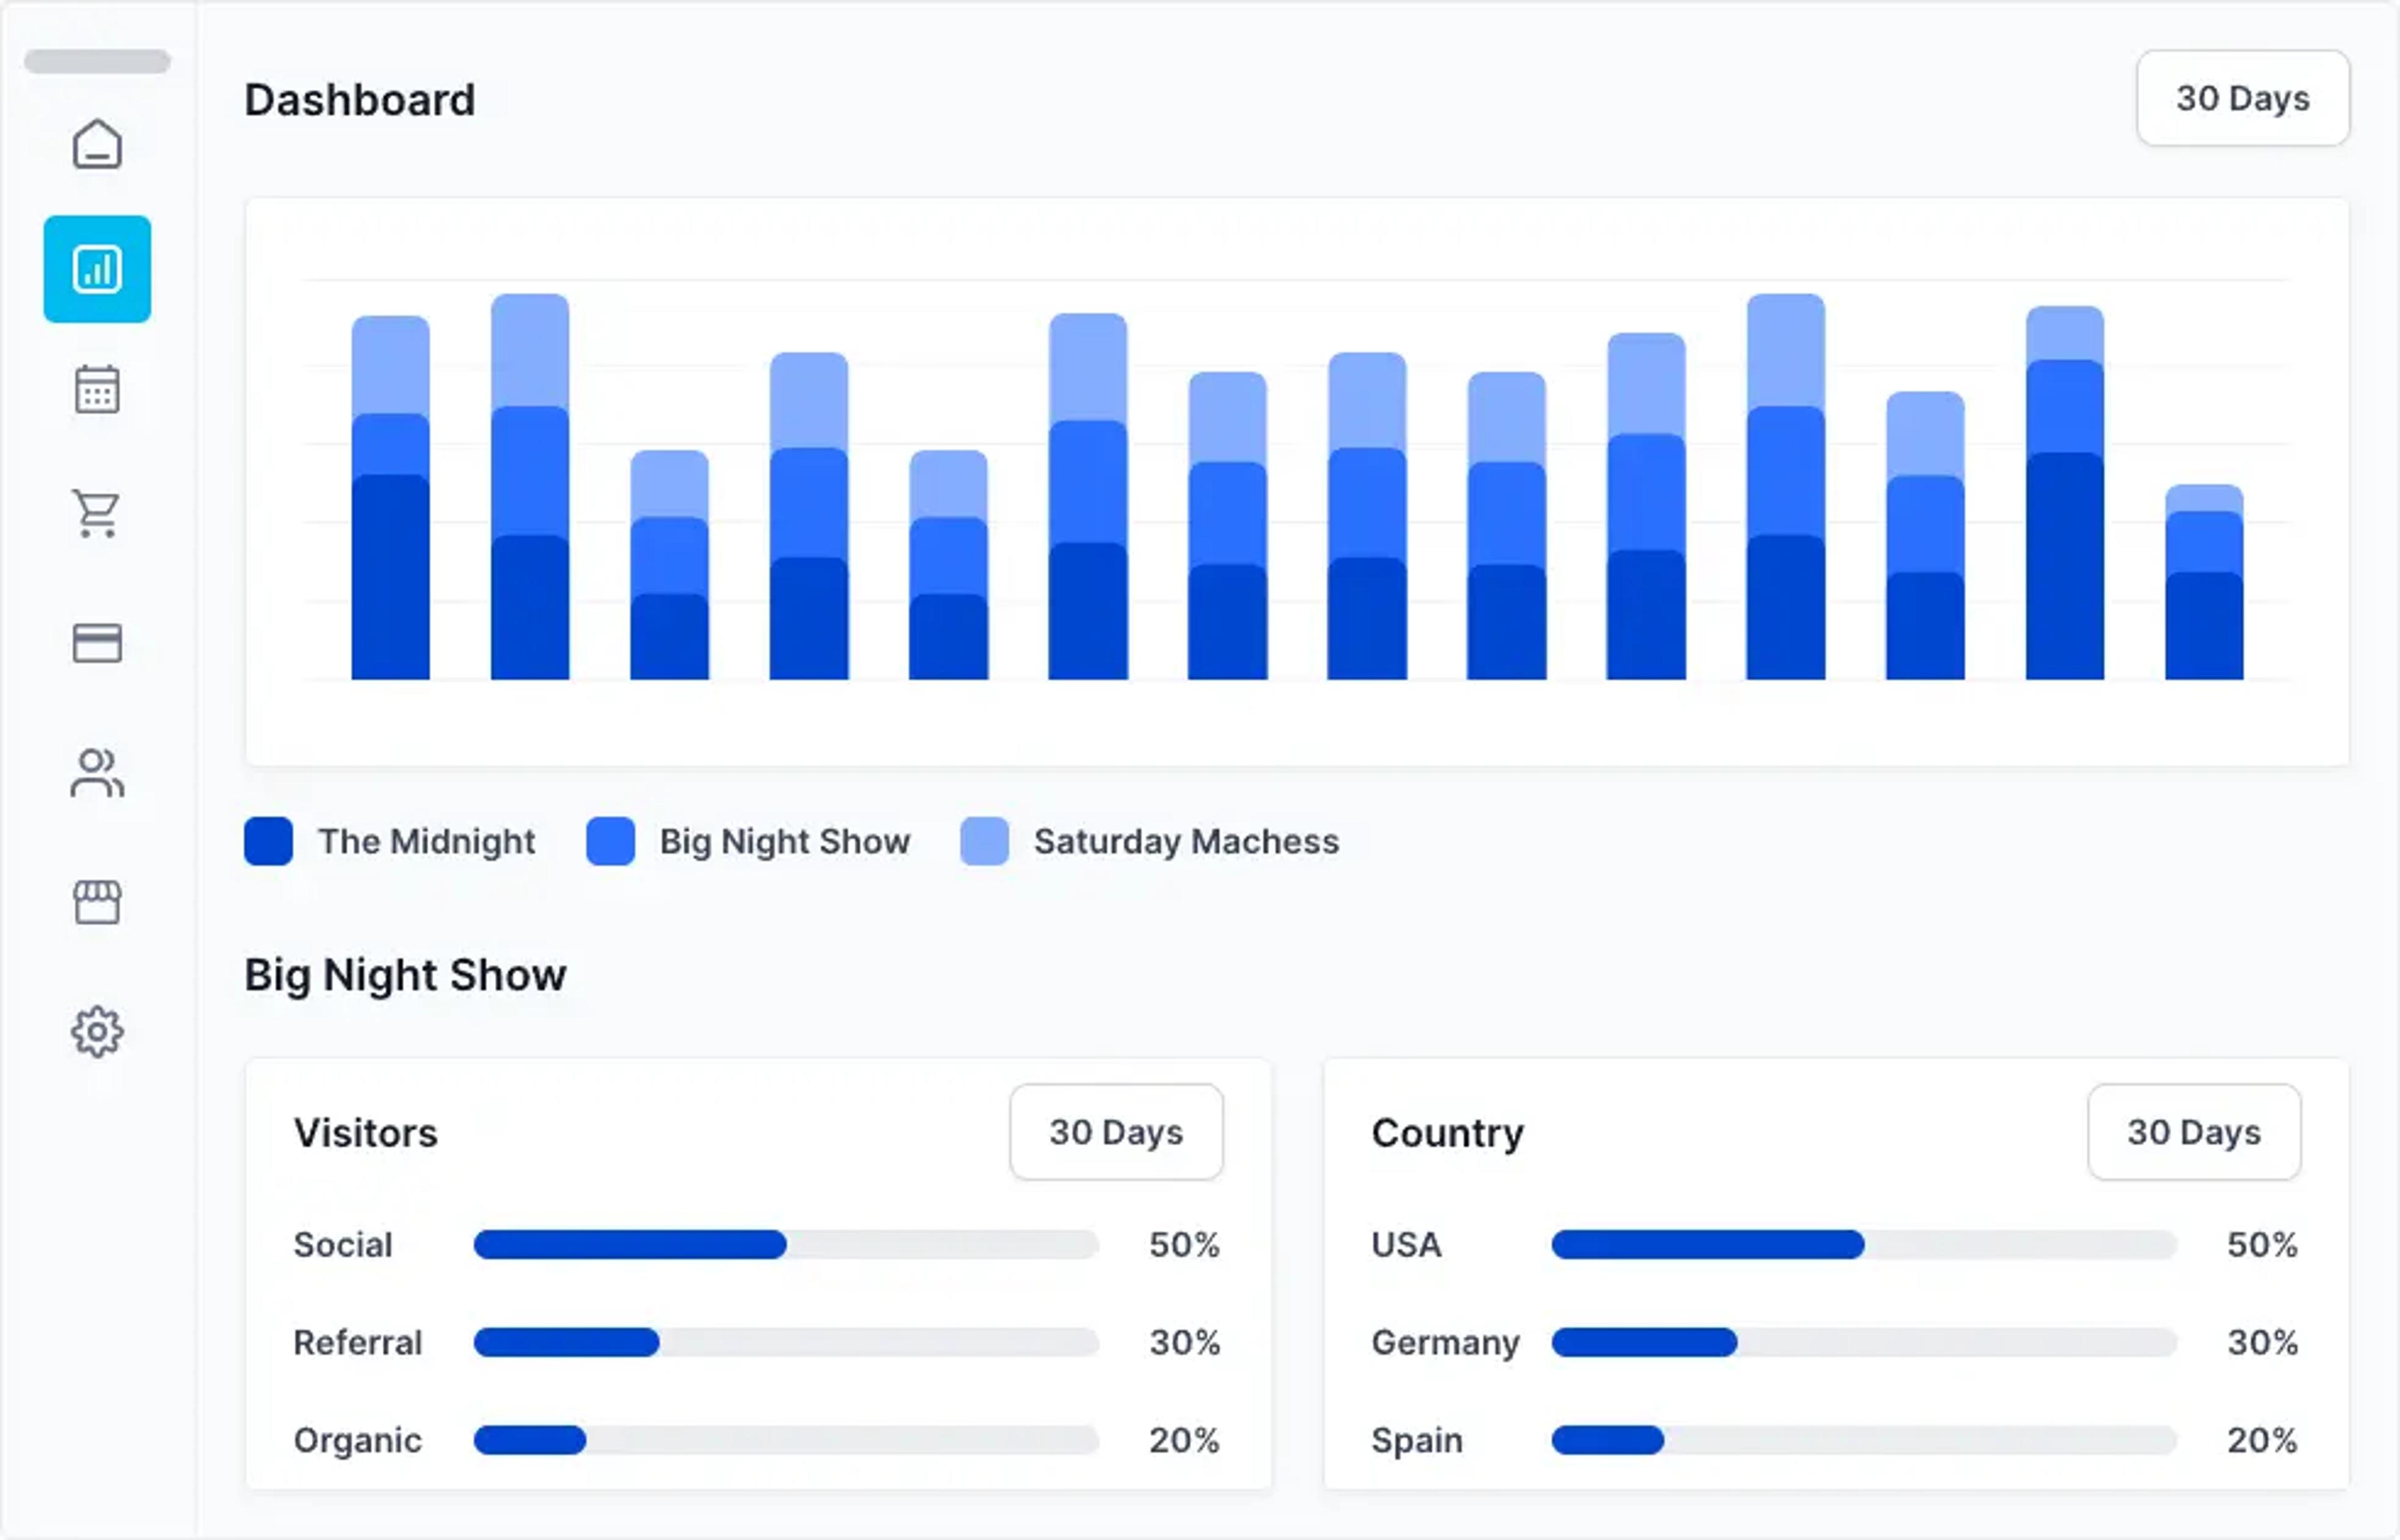Screen dimensions: 2400x1540
Task: Open the Visitors 30 Days dropdown
Action: 1116,1132
